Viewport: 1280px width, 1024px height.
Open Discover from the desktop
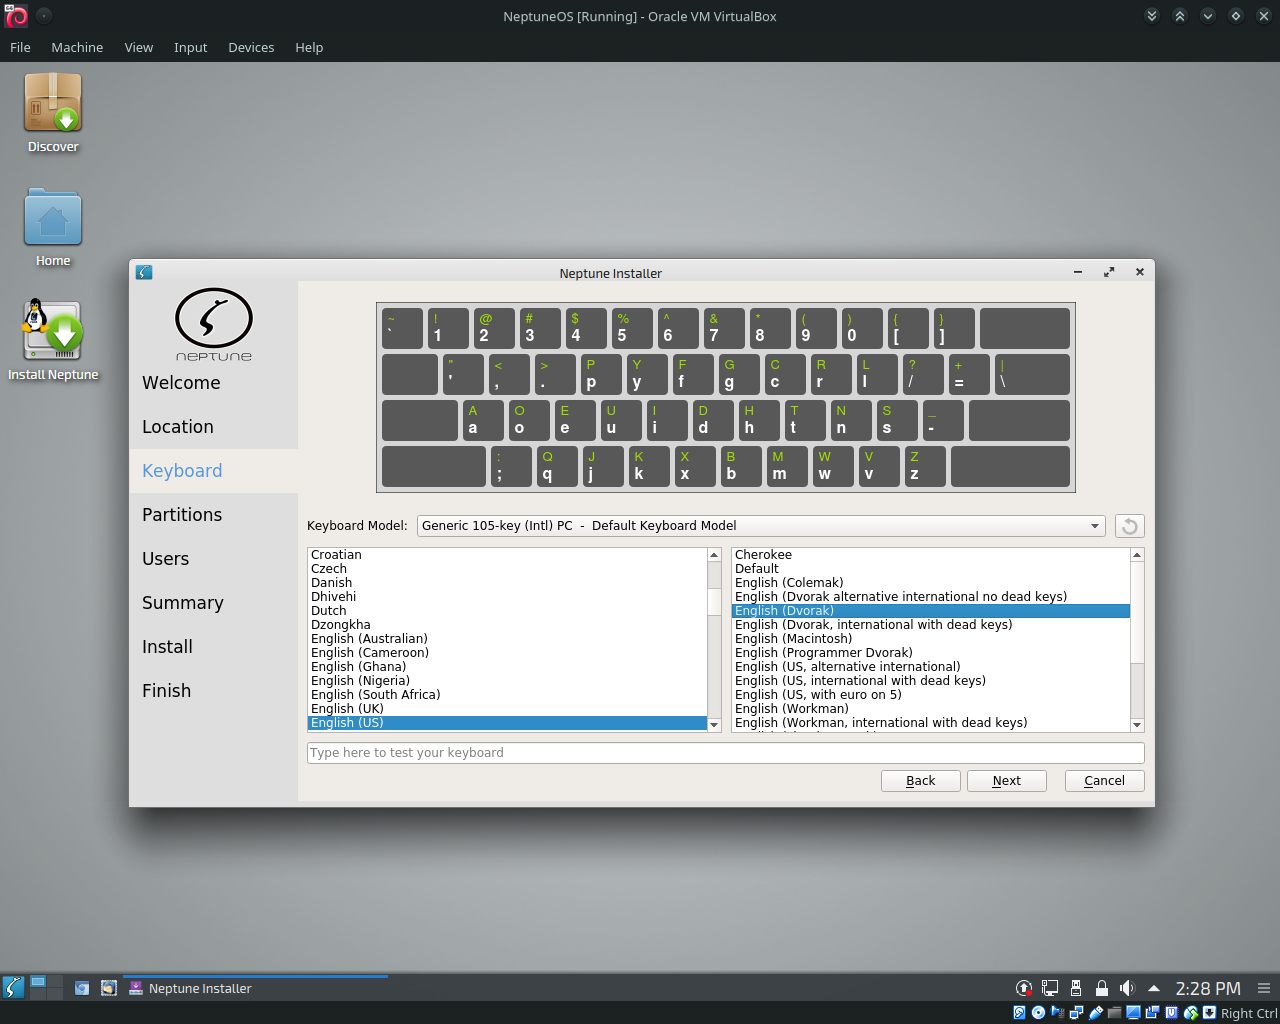[x=52, y=110]
